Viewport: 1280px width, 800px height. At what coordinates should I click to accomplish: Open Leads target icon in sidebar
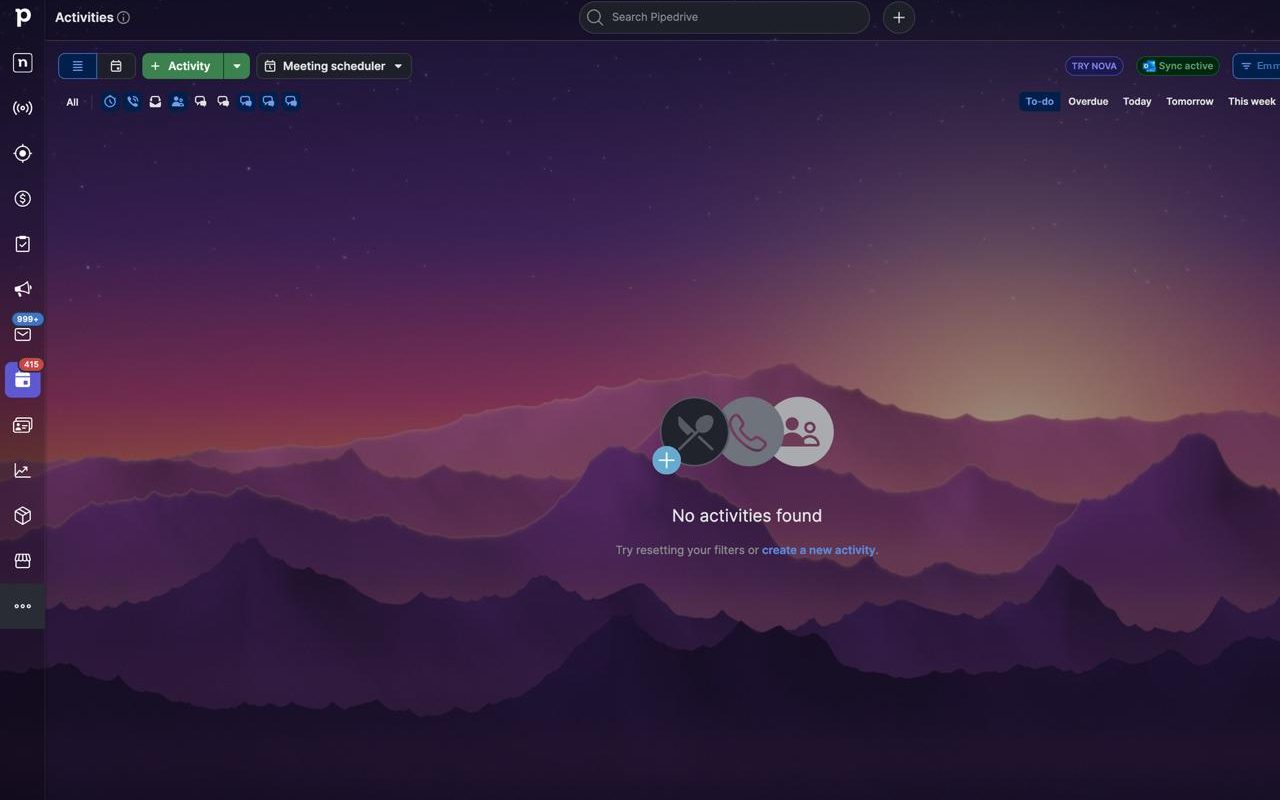[x=22, y=153]
